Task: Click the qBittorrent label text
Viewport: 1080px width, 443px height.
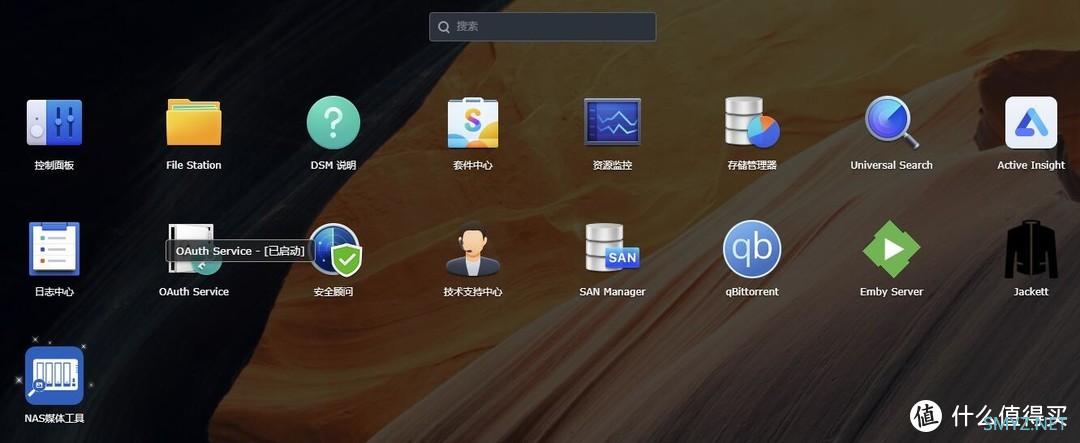Action: click(751, 292)
